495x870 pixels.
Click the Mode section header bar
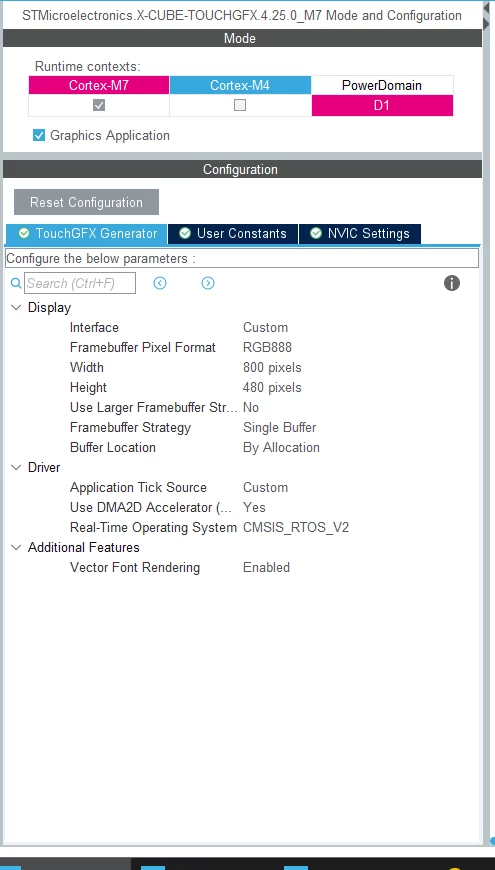[x=243, y=38]
